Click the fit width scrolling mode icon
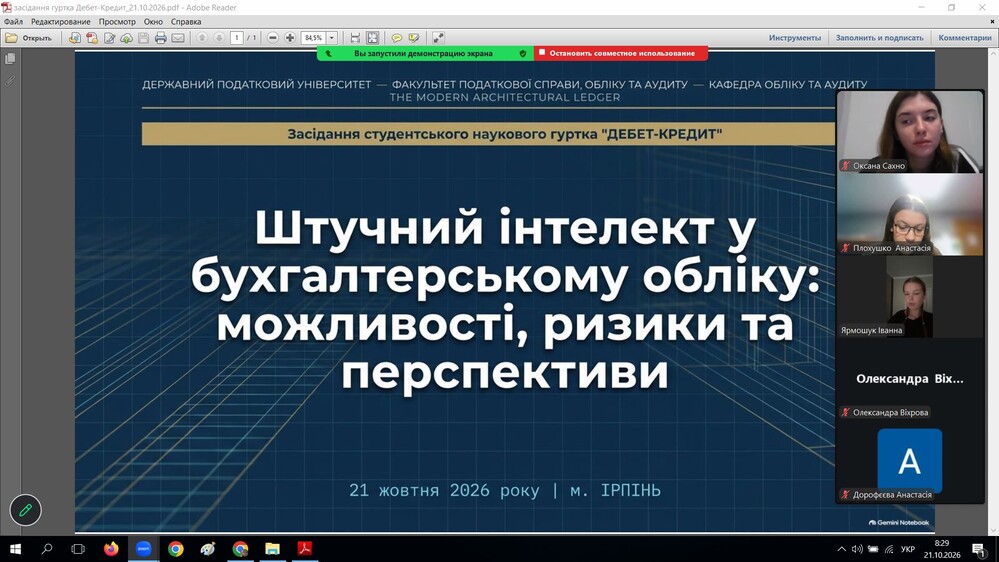 click(356, 38)
